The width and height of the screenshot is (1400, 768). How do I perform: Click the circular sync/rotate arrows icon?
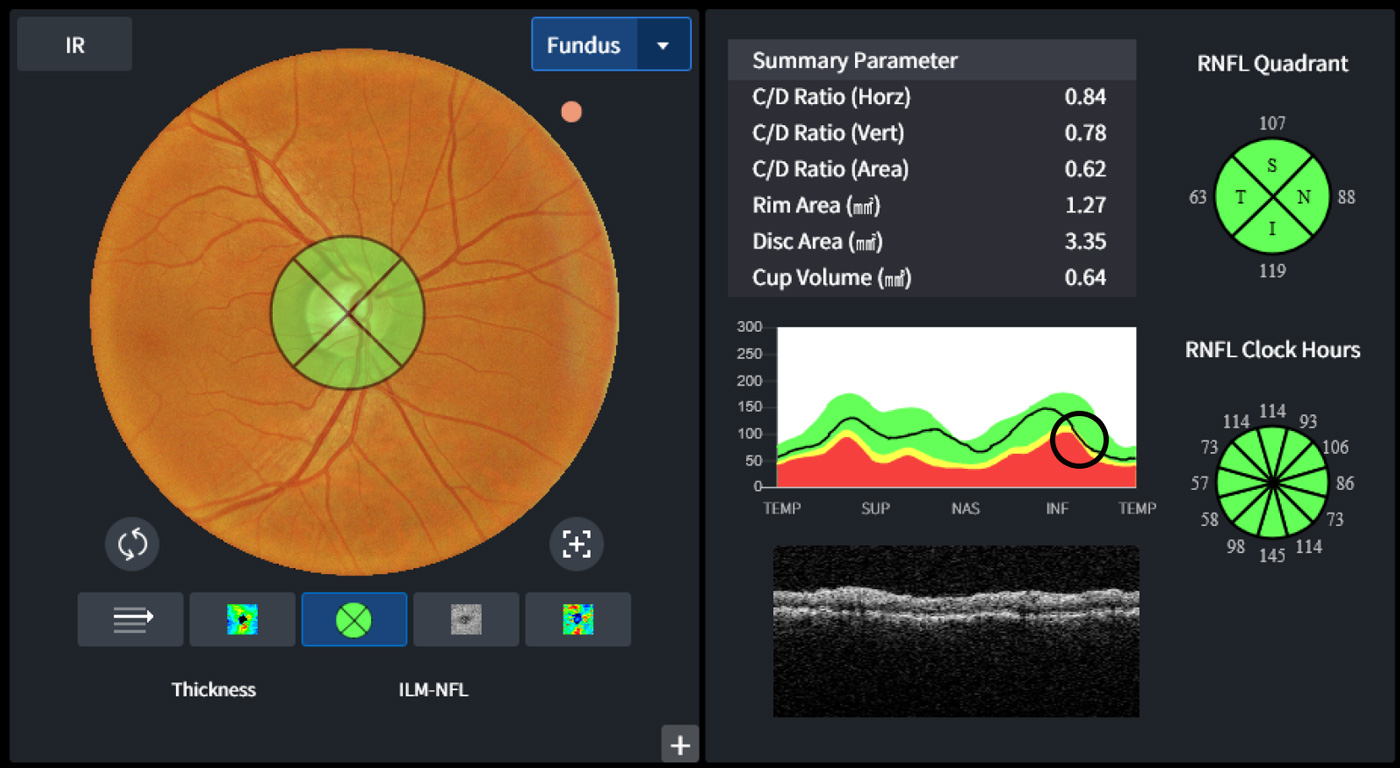point(132,544)
